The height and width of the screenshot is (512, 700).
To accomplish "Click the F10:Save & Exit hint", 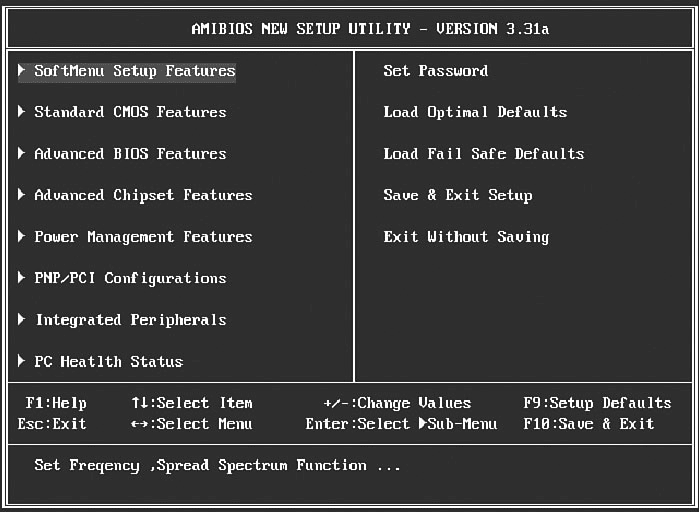I will 588,424.
